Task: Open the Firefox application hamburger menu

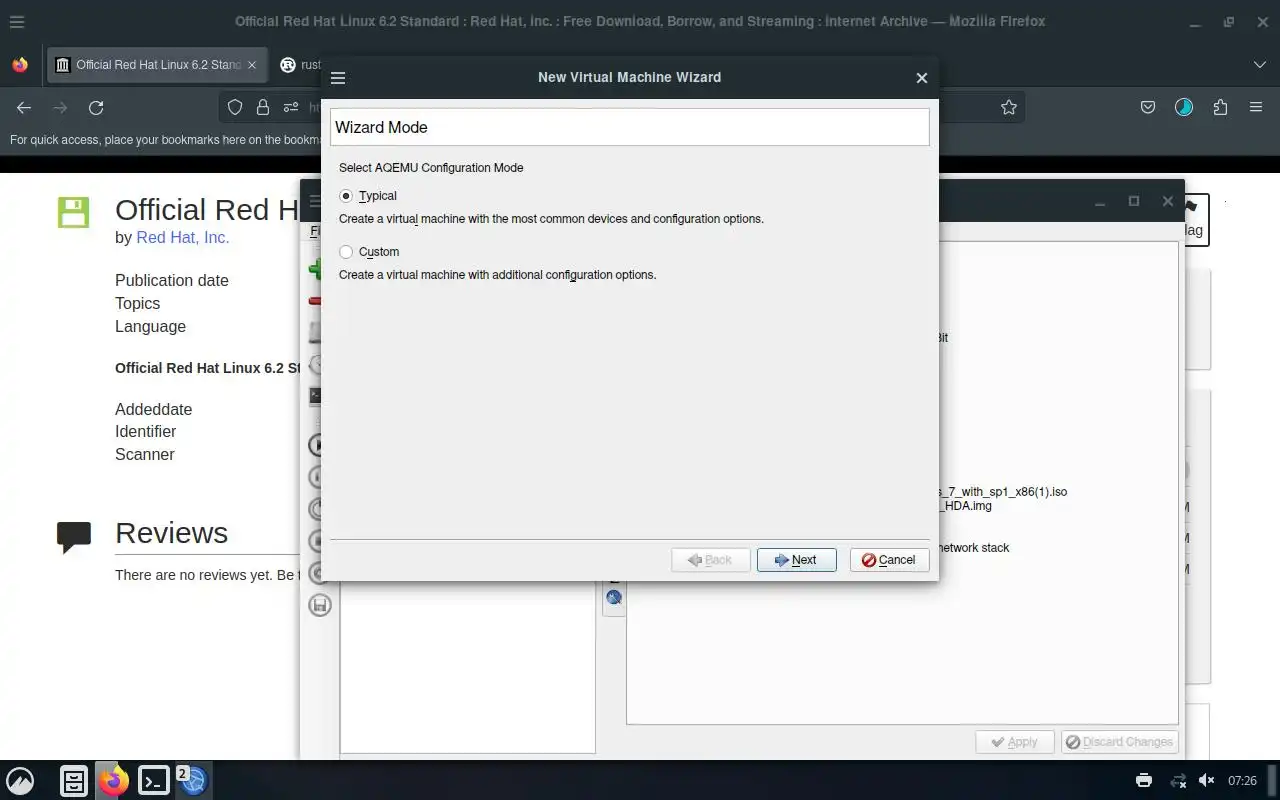Action: coord(1256,108)
